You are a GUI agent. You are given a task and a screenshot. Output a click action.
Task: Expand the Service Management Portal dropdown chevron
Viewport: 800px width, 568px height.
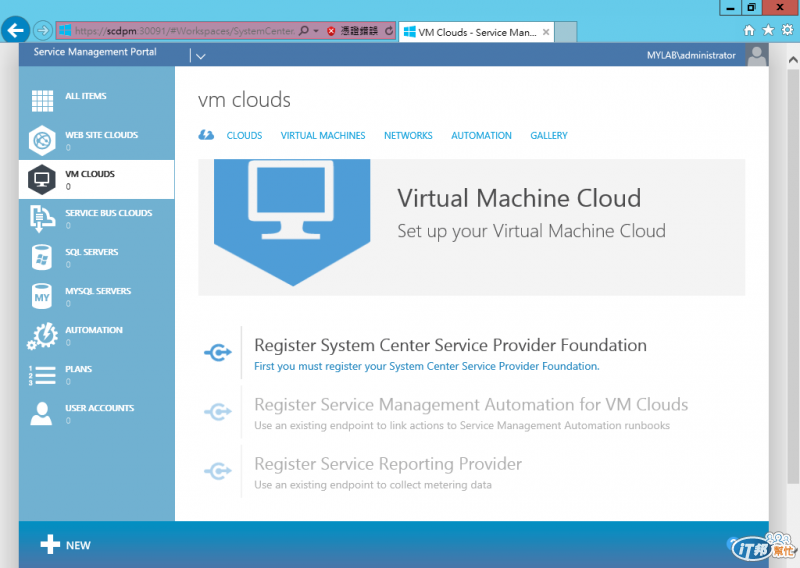(x=201, y=56)
